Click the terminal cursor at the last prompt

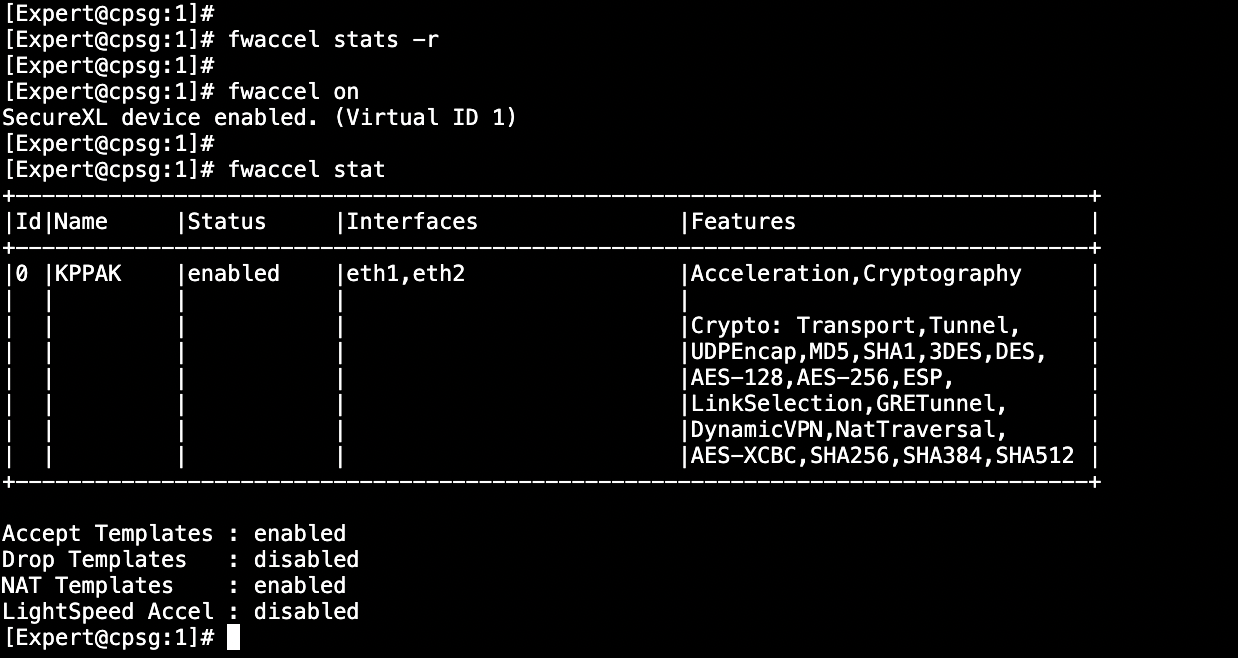coord(233,637)
